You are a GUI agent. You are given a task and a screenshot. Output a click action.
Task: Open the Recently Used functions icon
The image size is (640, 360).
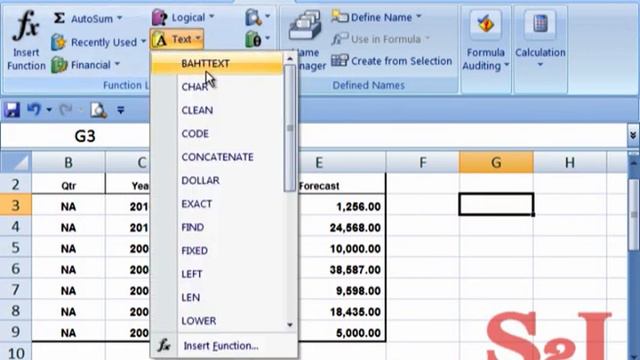click(x=59, y=42)
